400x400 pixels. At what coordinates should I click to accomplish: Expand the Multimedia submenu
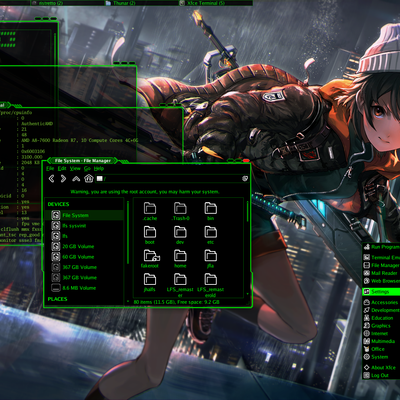point(381,341)
